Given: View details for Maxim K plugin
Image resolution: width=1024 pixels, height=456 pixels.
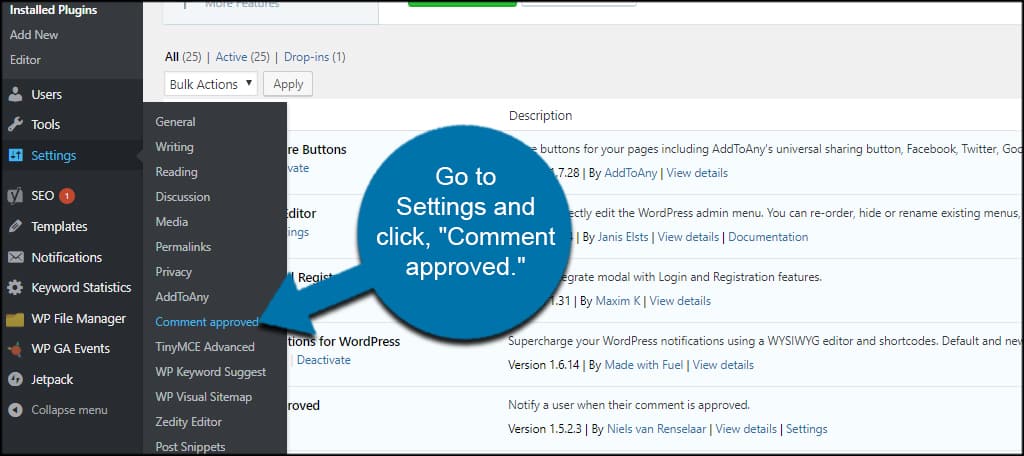Looking at the screenshot, I should [680, 301].
